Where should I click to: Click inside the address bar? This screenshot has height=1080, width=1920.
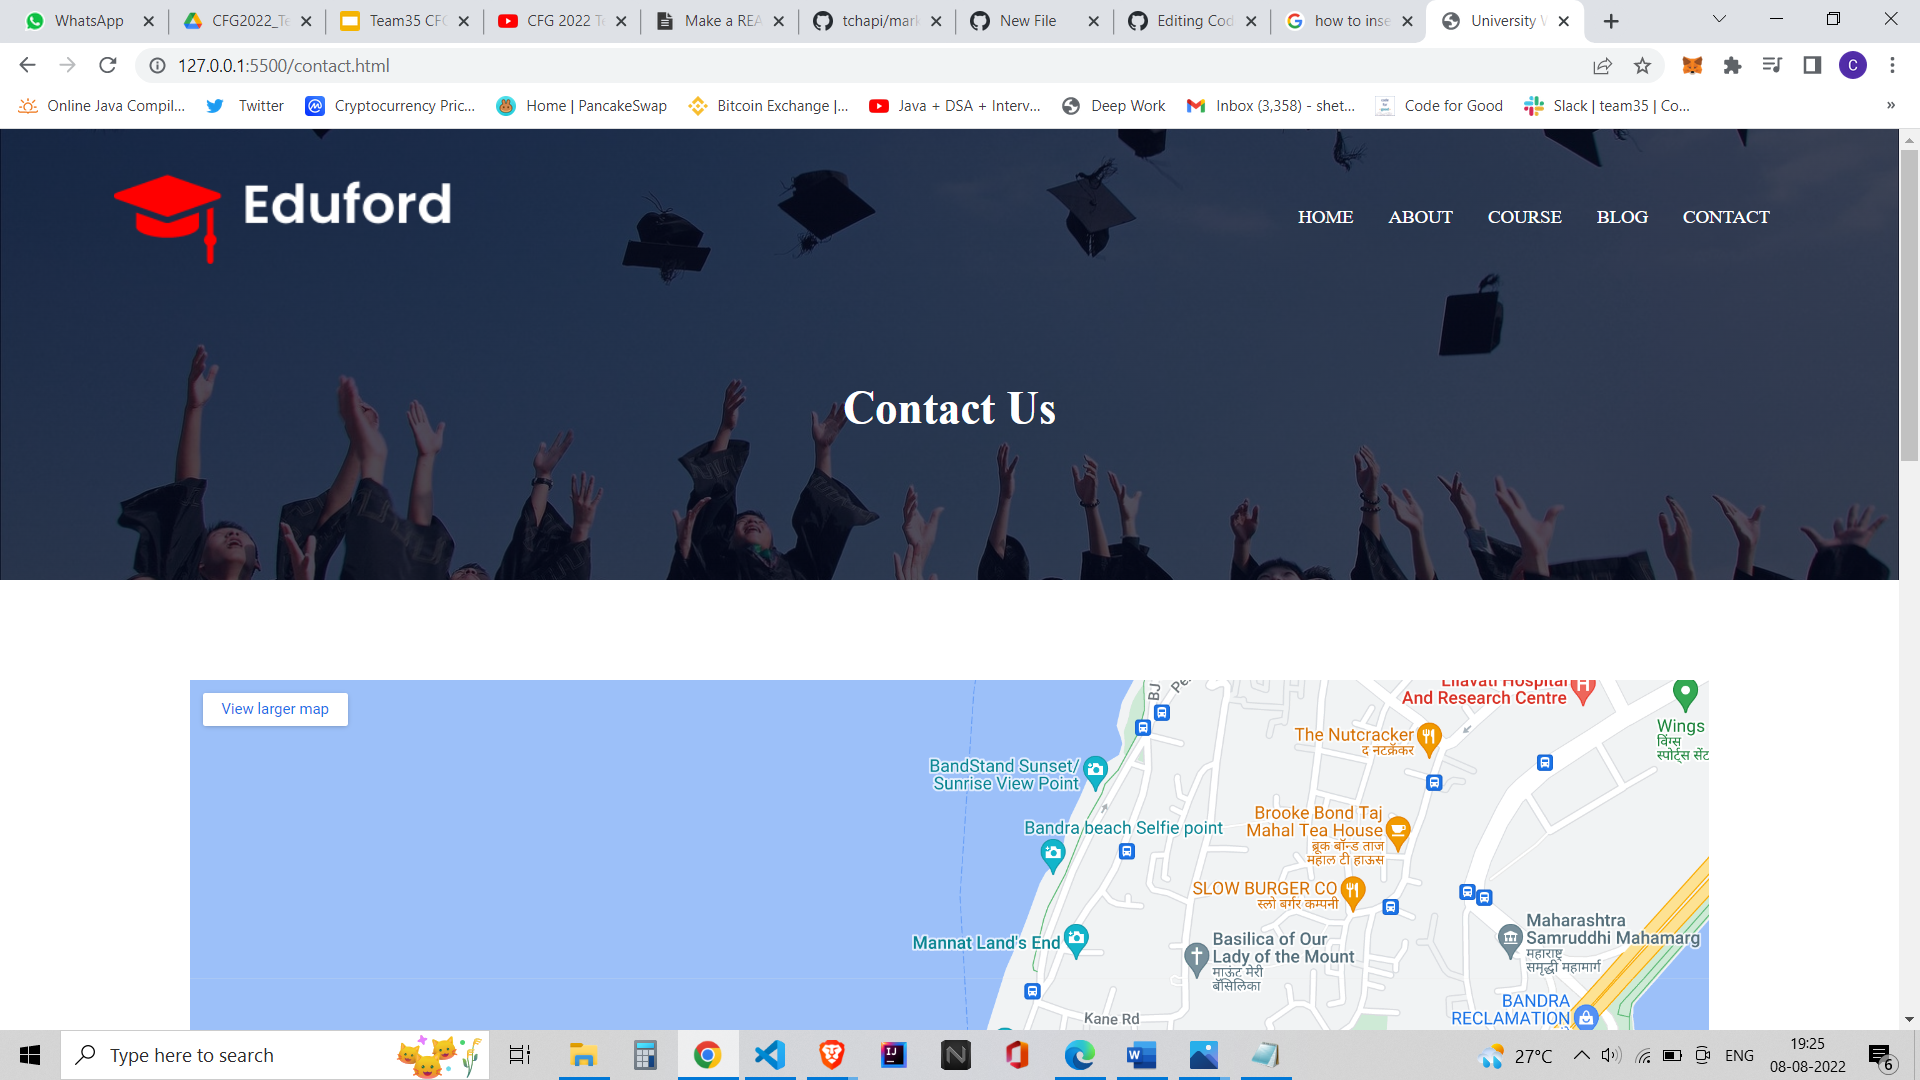pos(400,66)
